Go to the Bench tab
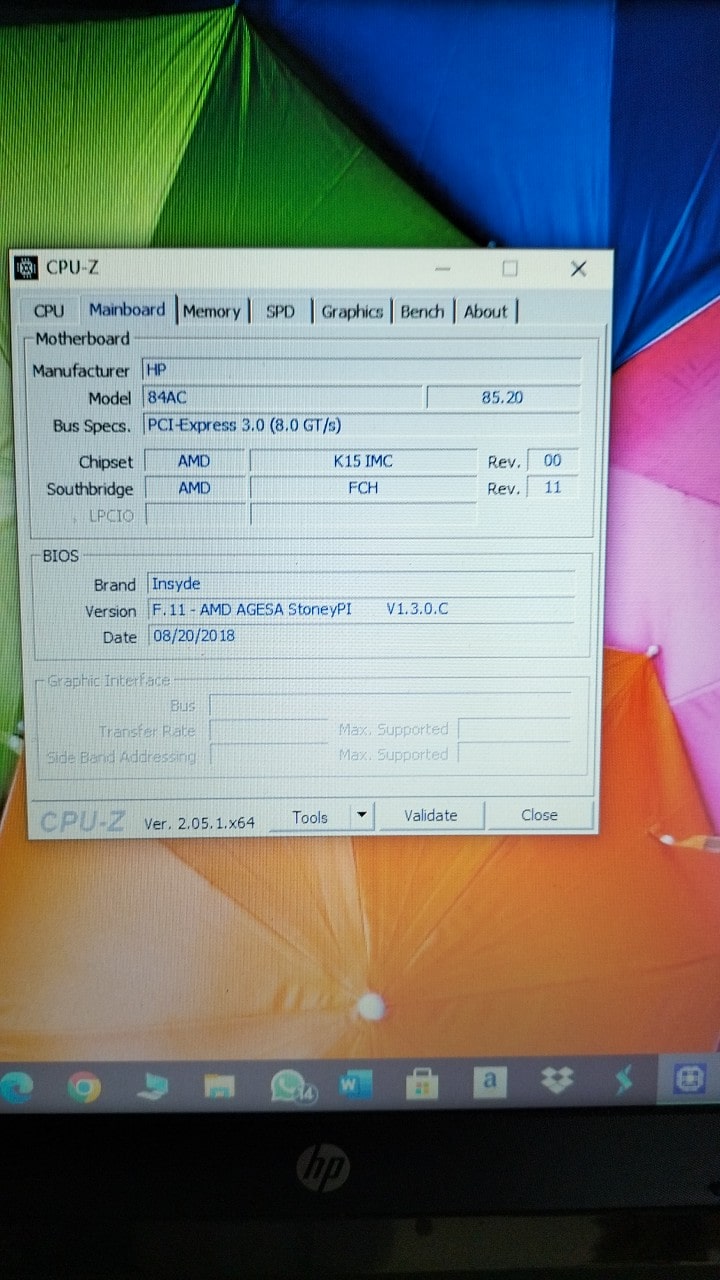 click(422, 312)
